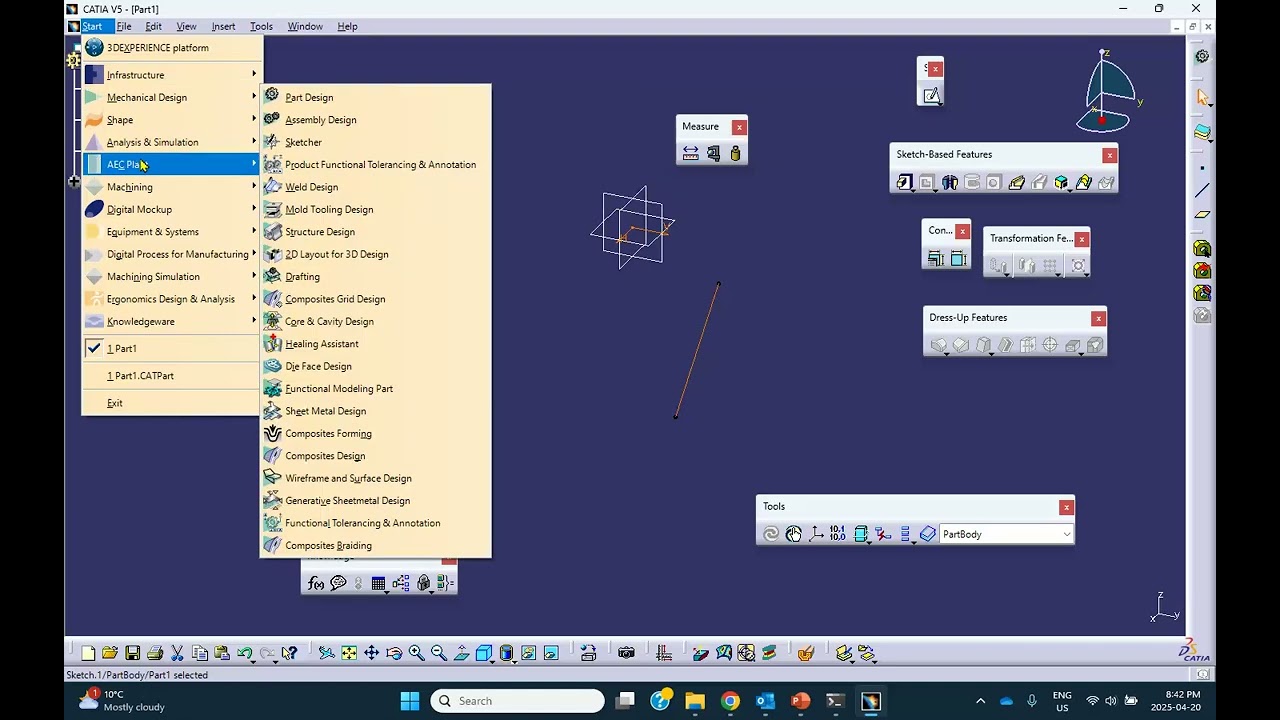The image size is (1280, 720).
Task: Open the Part Design workbench entry
Action: (375, 97)
